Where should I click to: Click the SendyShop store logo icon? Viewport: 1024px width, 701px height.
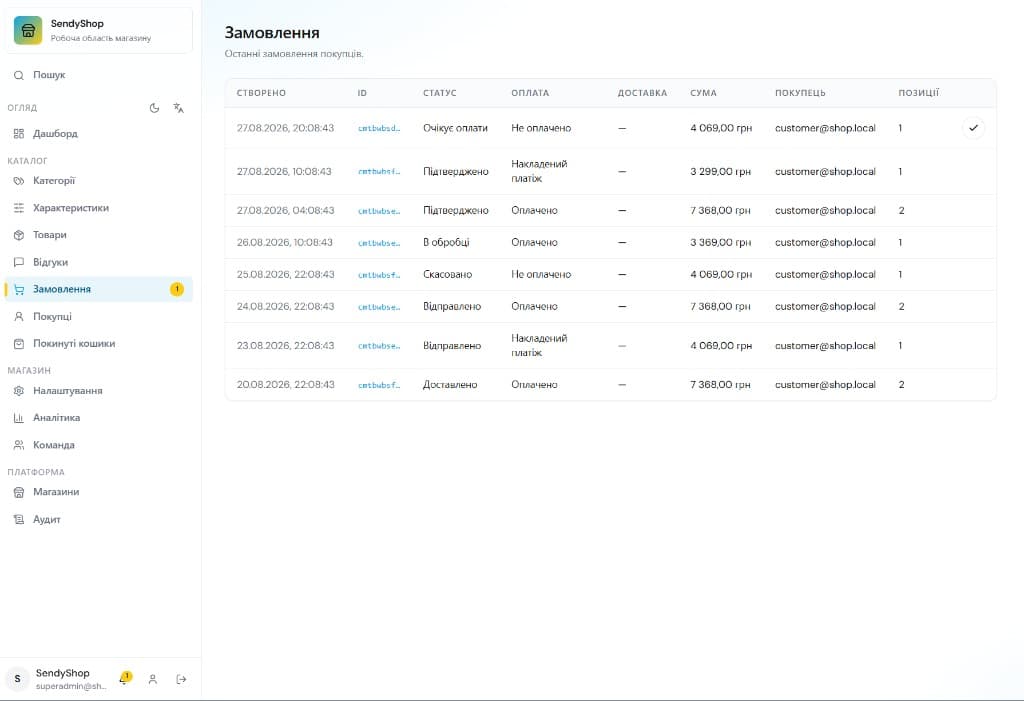pyautogui.click(x=28, y=30)
